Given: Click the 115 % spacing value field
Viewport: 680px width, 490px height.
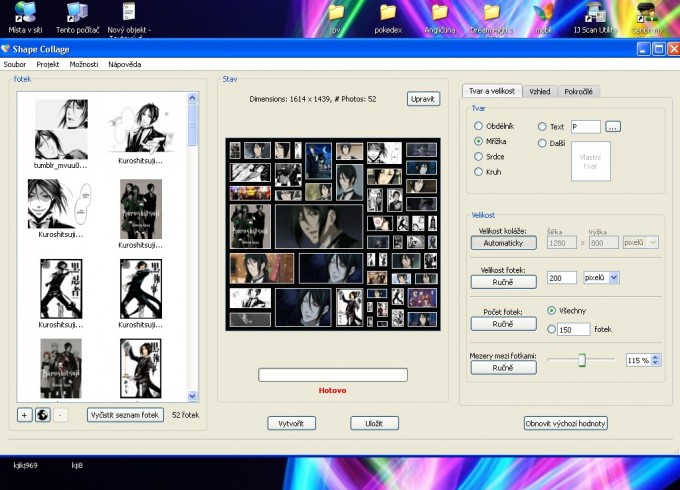Looking at the screenshot, I should (639, 360).
